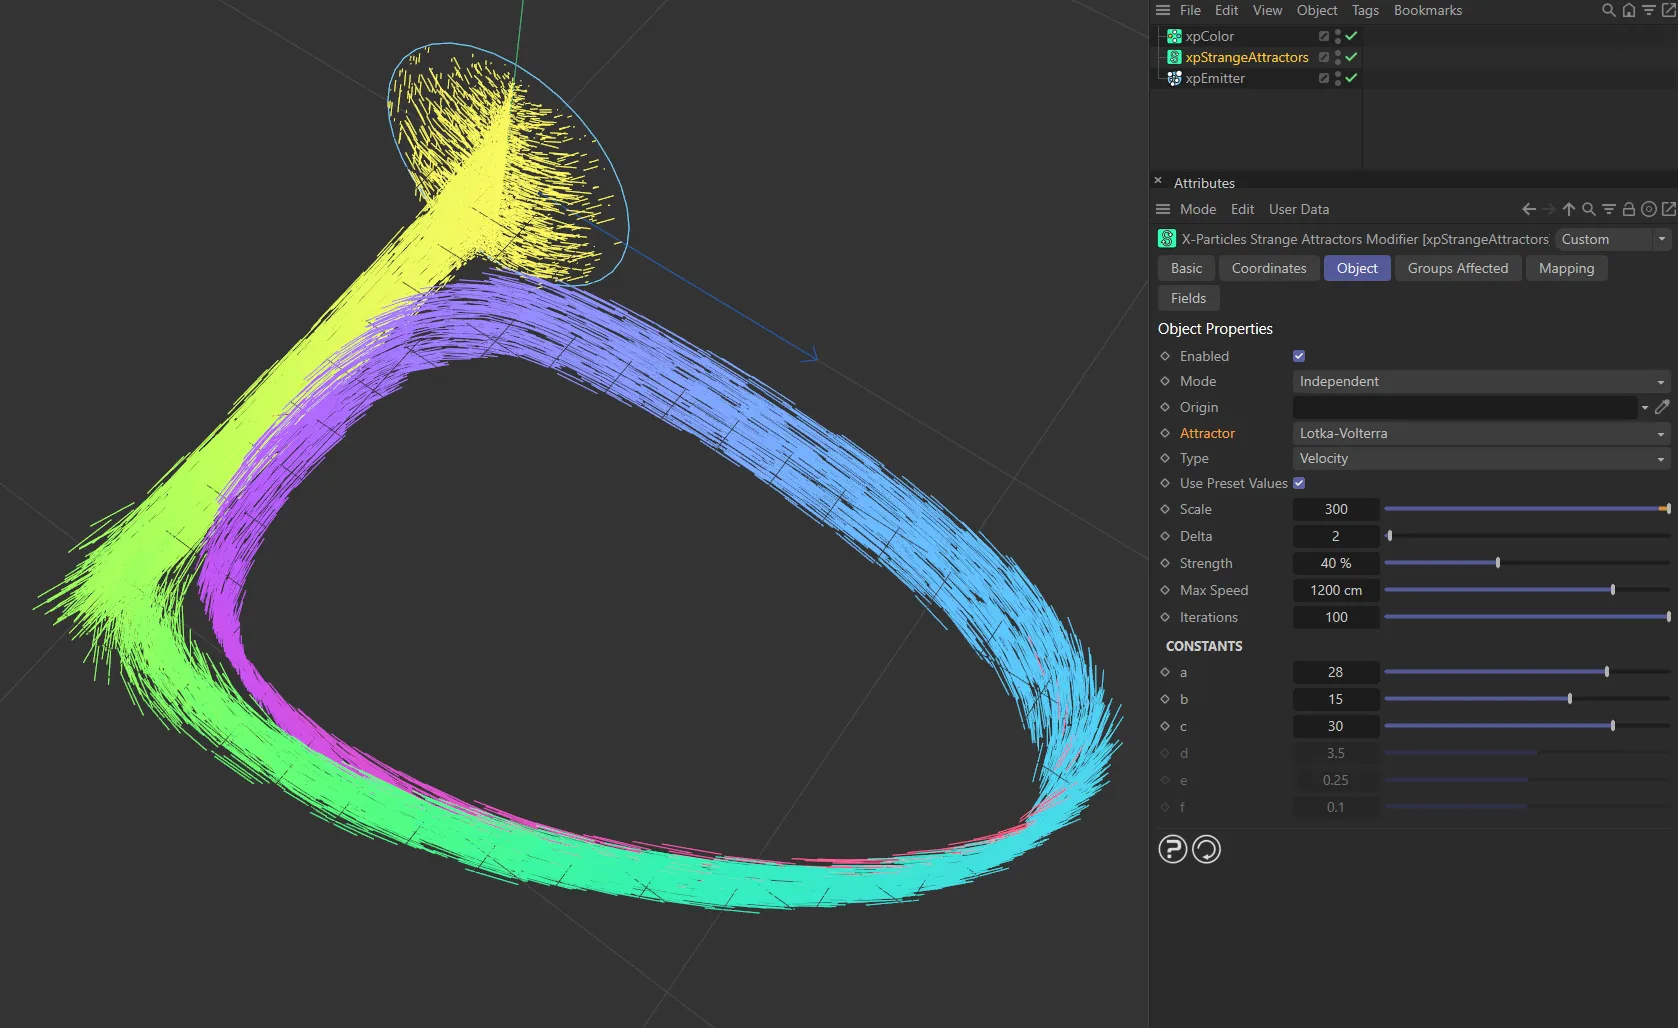The width and height of the screenshot is (1678, 1028).
Task: Toggle xpColor enabled green checkmark
Action: [1351, 36]
